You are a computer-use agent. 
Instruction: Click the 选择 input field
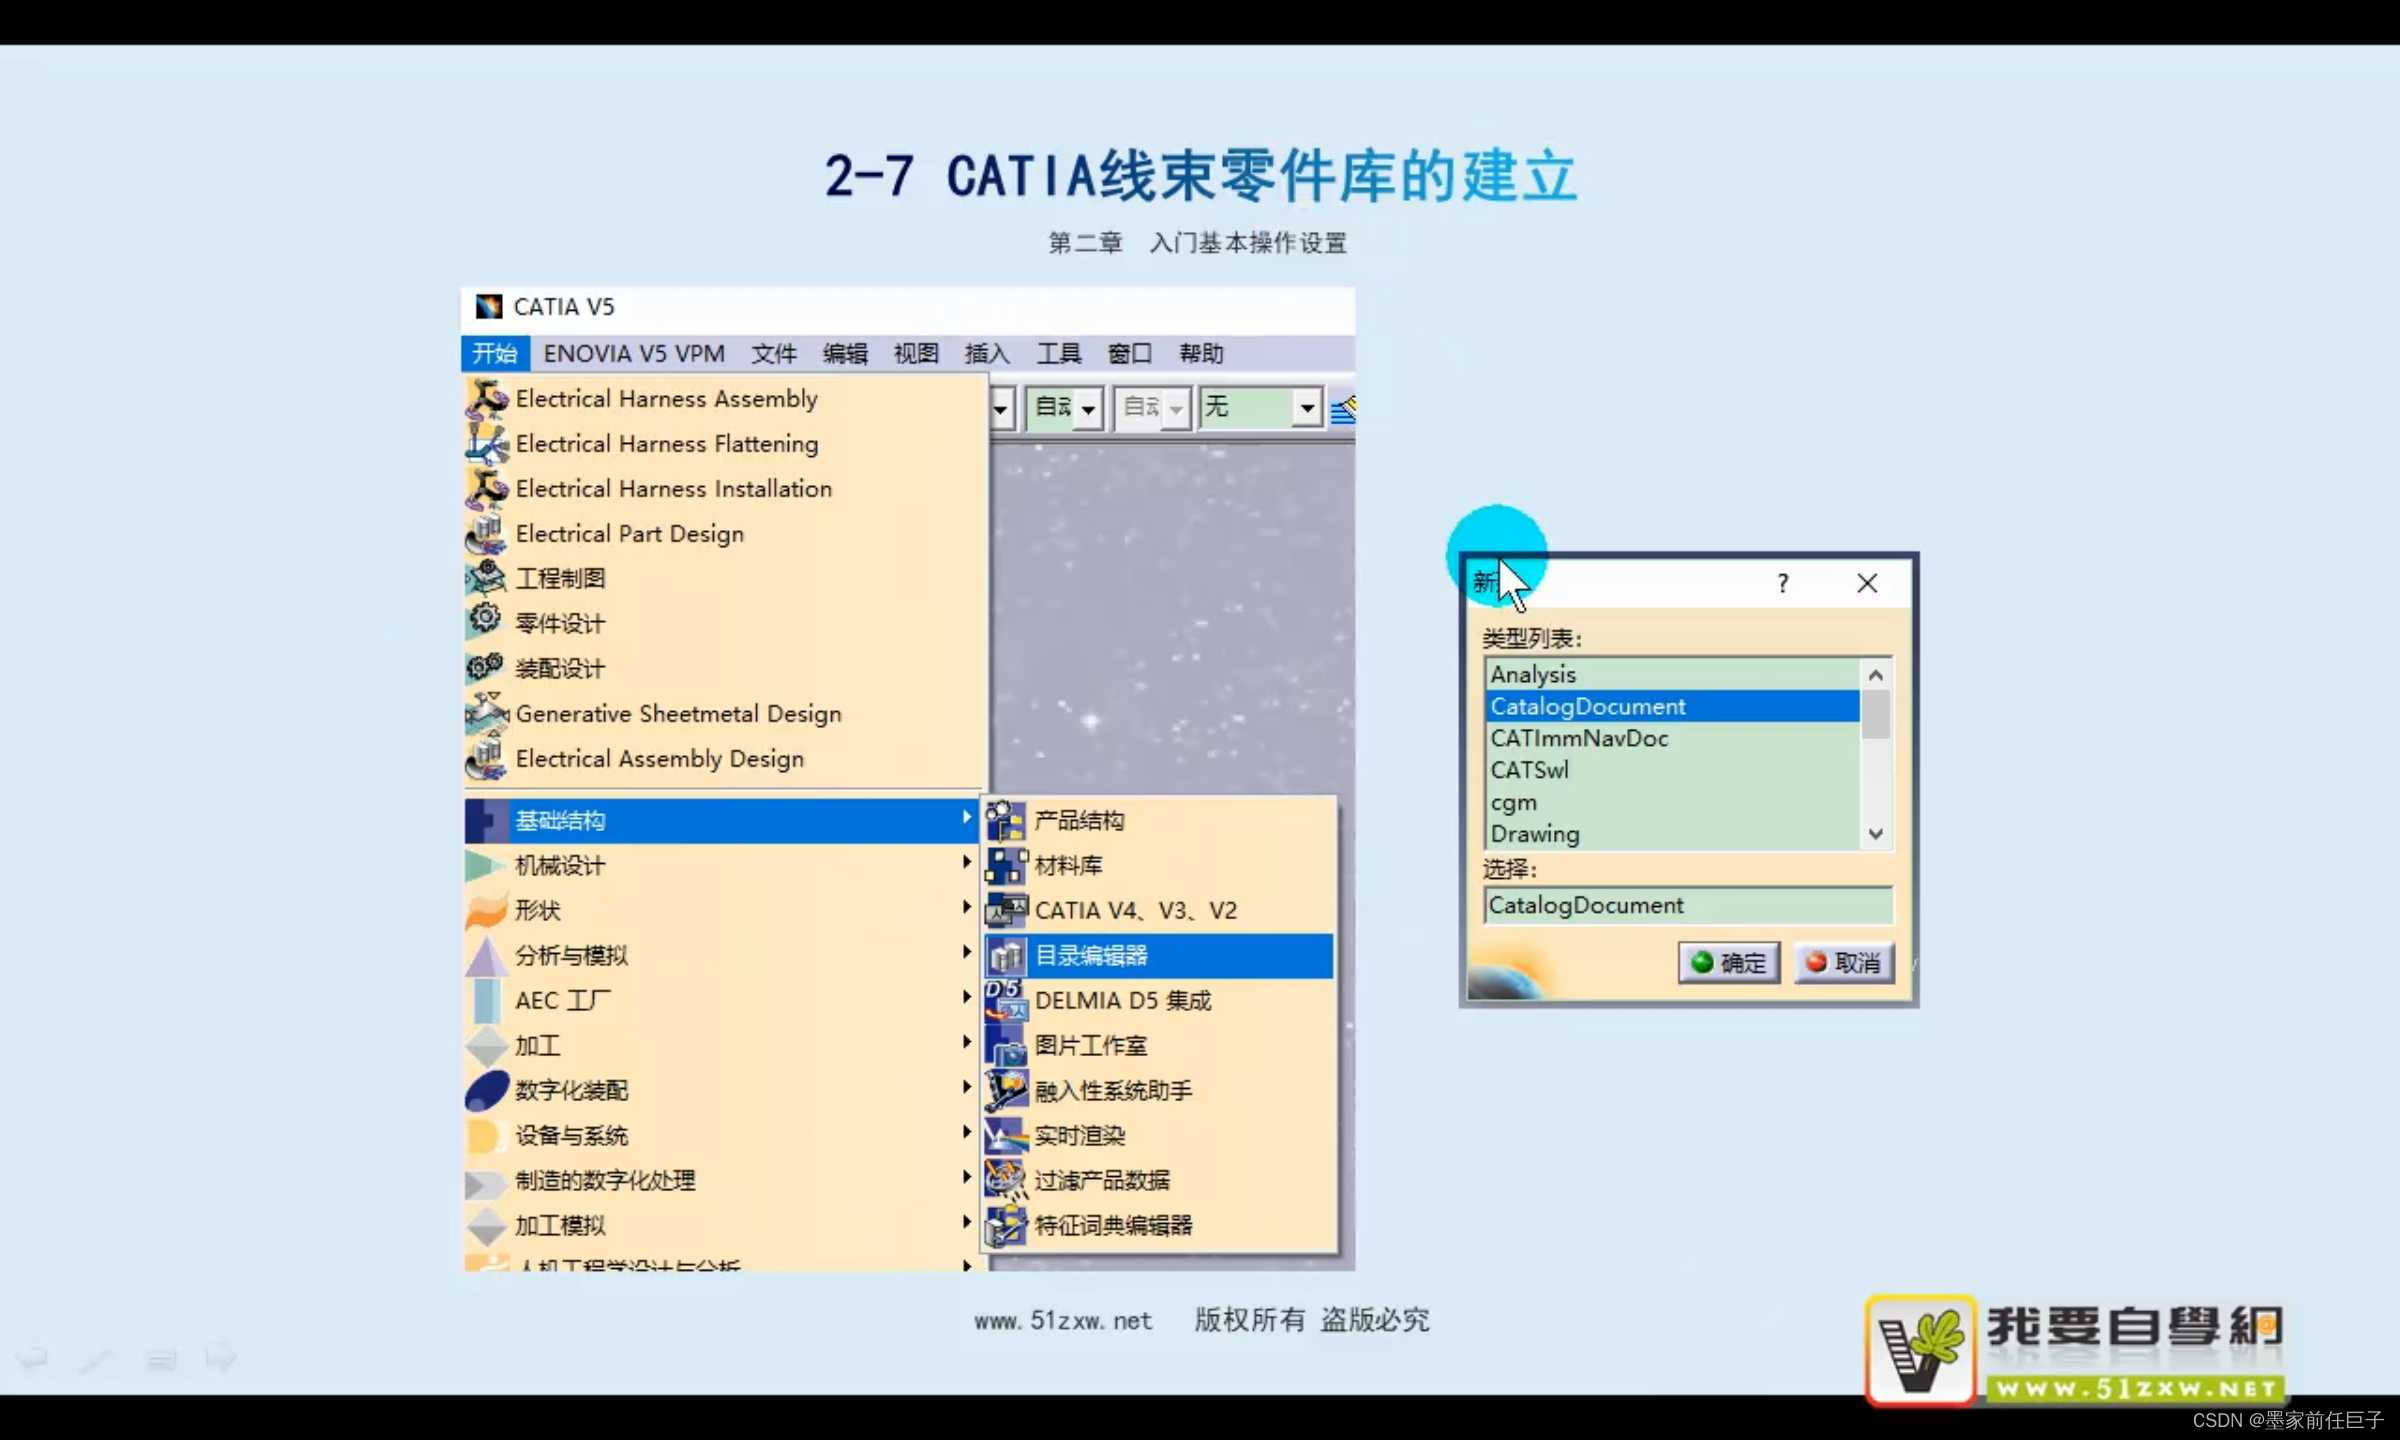pos(1687,906)
